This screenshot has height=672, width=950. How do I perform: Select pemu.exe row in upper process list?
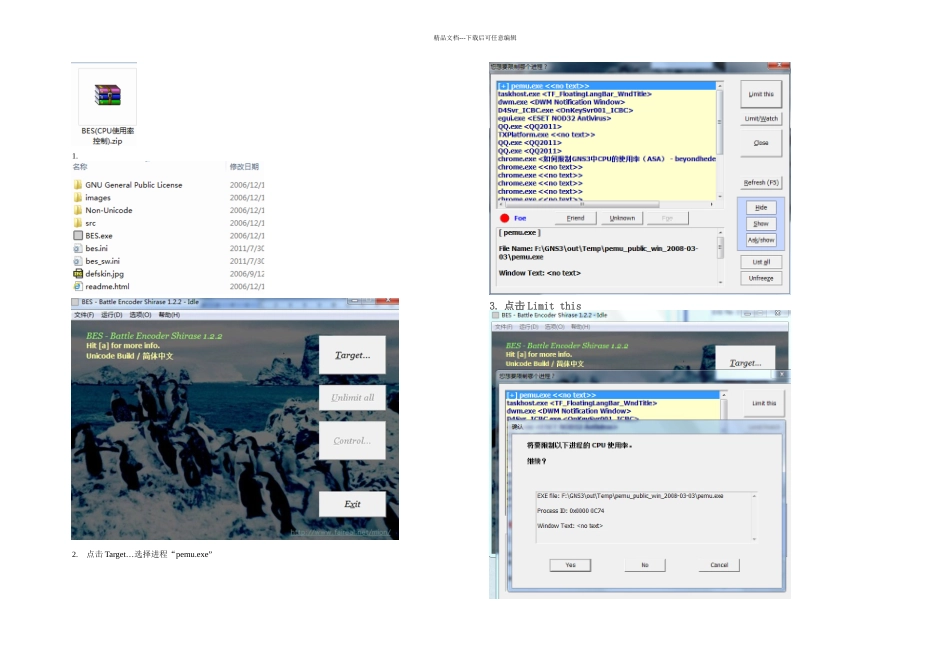(606, 86)
